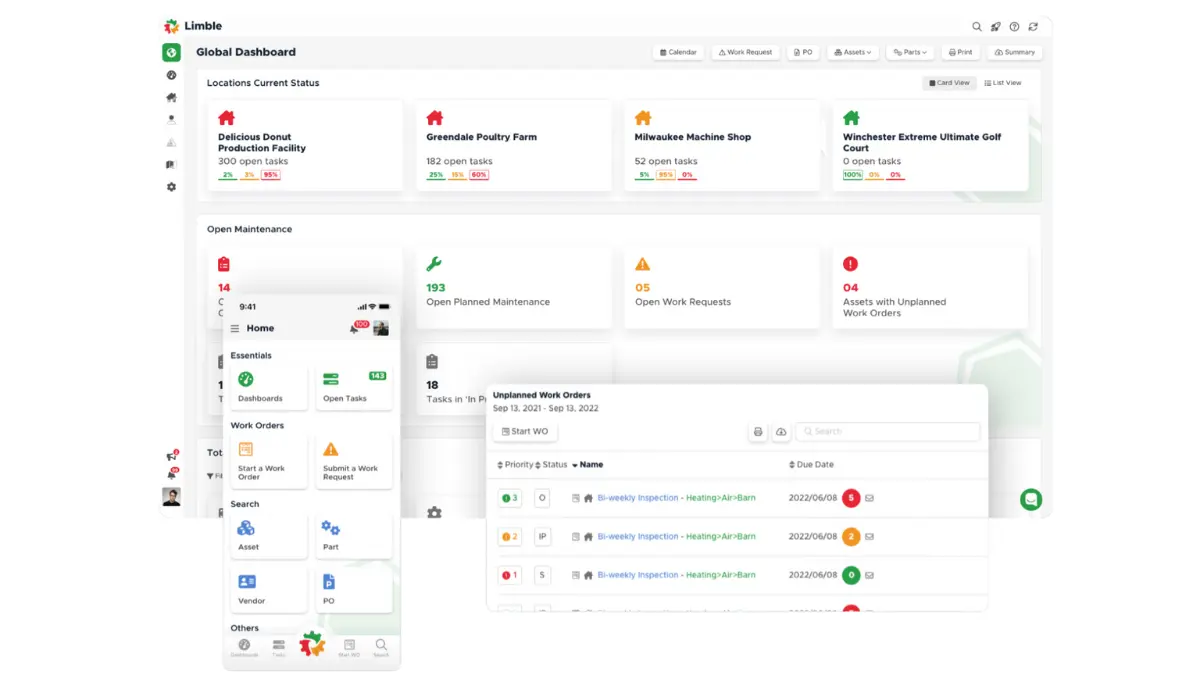
Task: Click the green chat bubble button
Action: pyautogui.click(x=1031, y=499)
